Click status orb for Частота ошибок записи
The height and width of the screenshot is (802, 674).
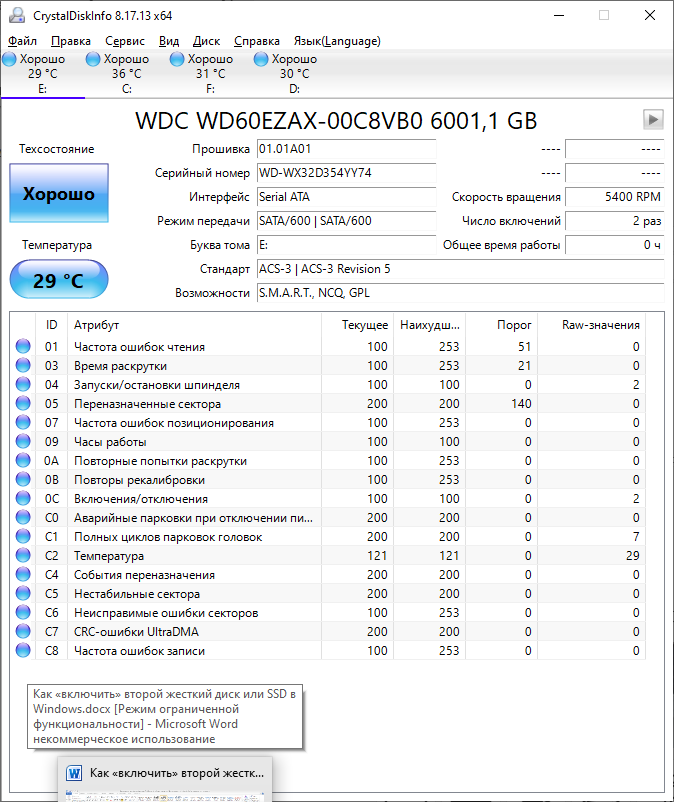pyautogui.click(x=23, y=651)
